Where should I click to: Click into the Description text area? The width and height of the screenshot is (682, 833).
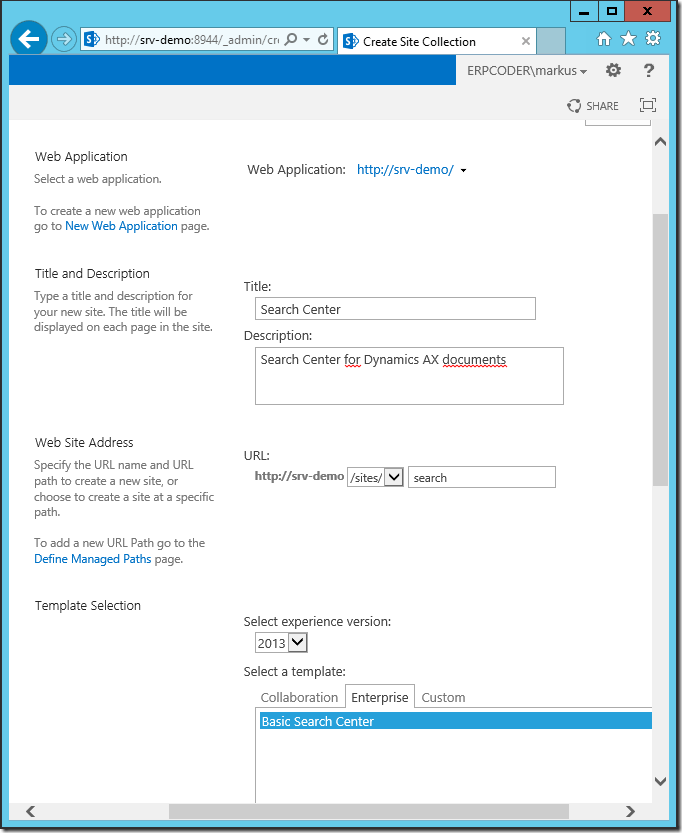[409, 376]
